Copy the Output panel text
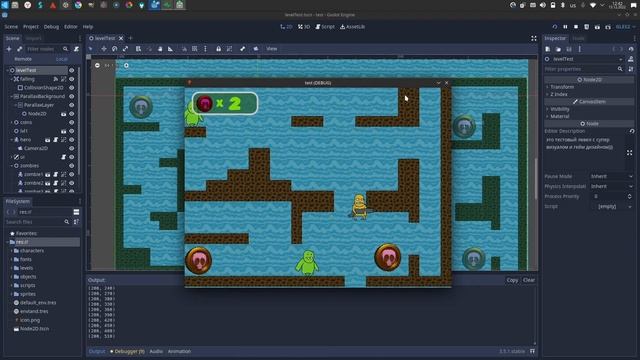 pyautogui.click(x=512, y=280)
